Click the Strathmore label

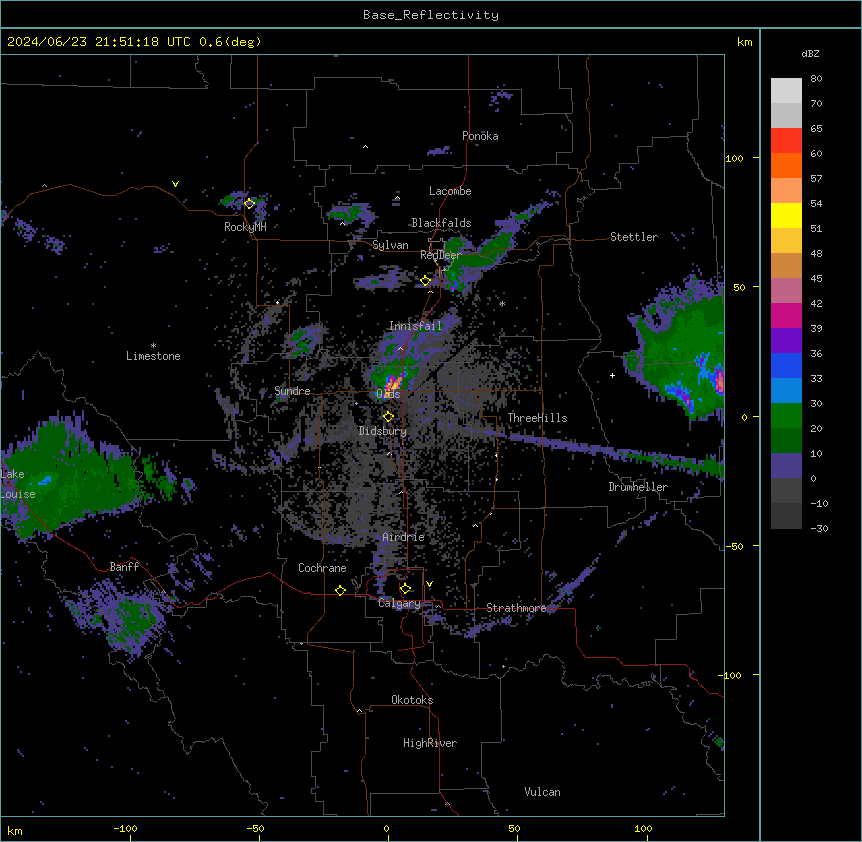(x=516, y=608)
